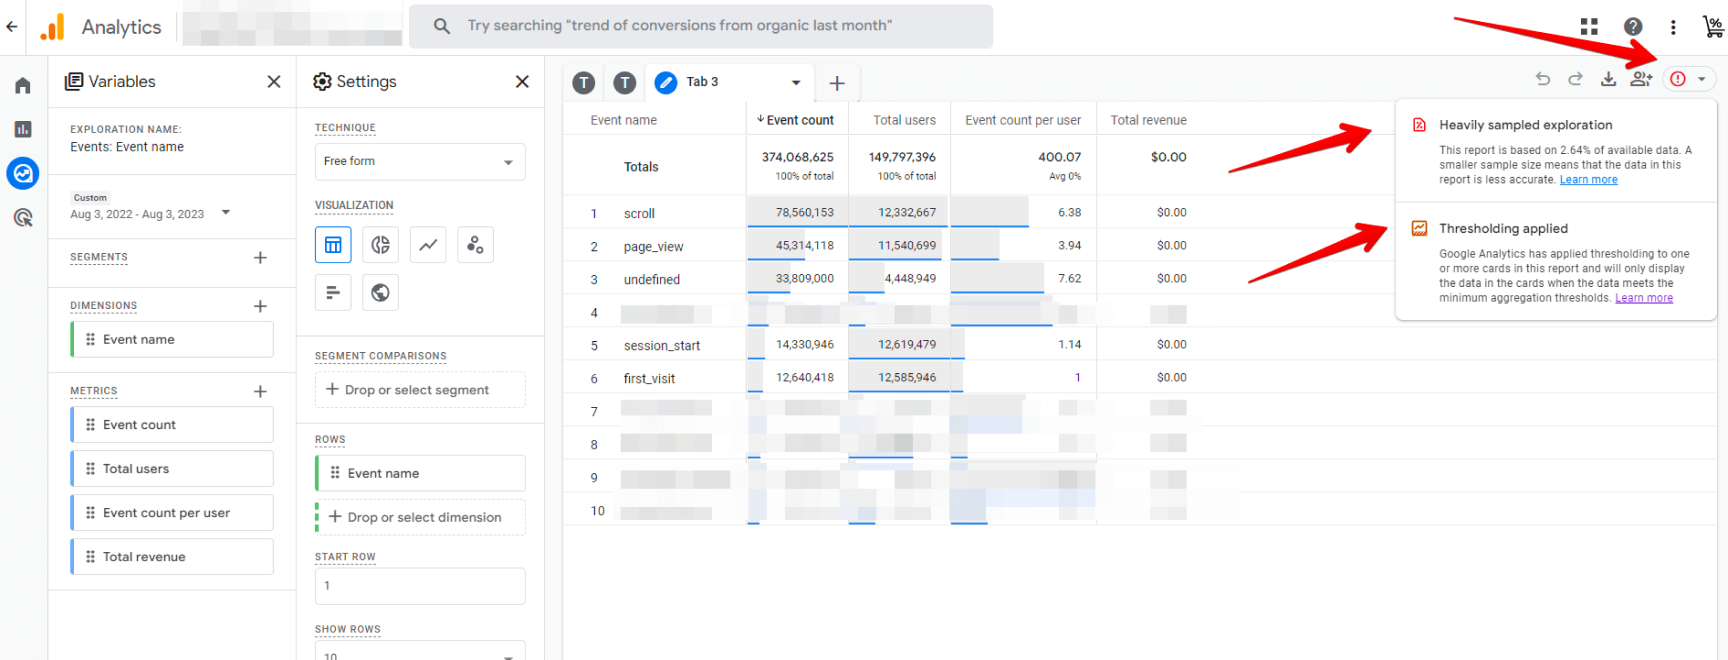Click Learn more under Heavily sampled exploration

coord(1588,180)
